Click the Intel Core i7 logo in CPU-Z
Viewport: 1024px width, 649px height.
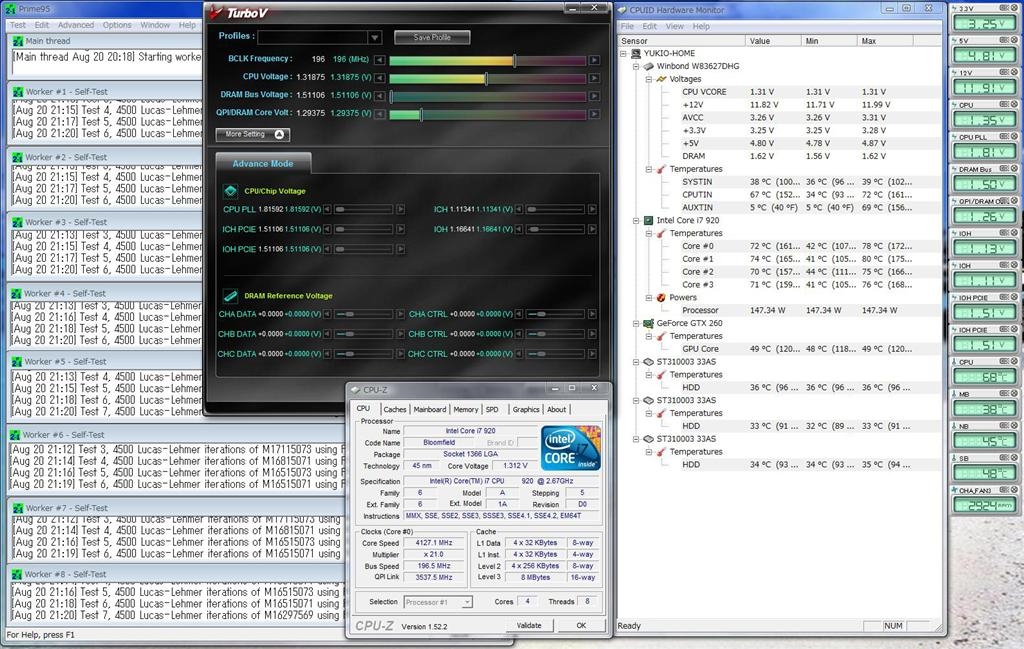[569, 449]
